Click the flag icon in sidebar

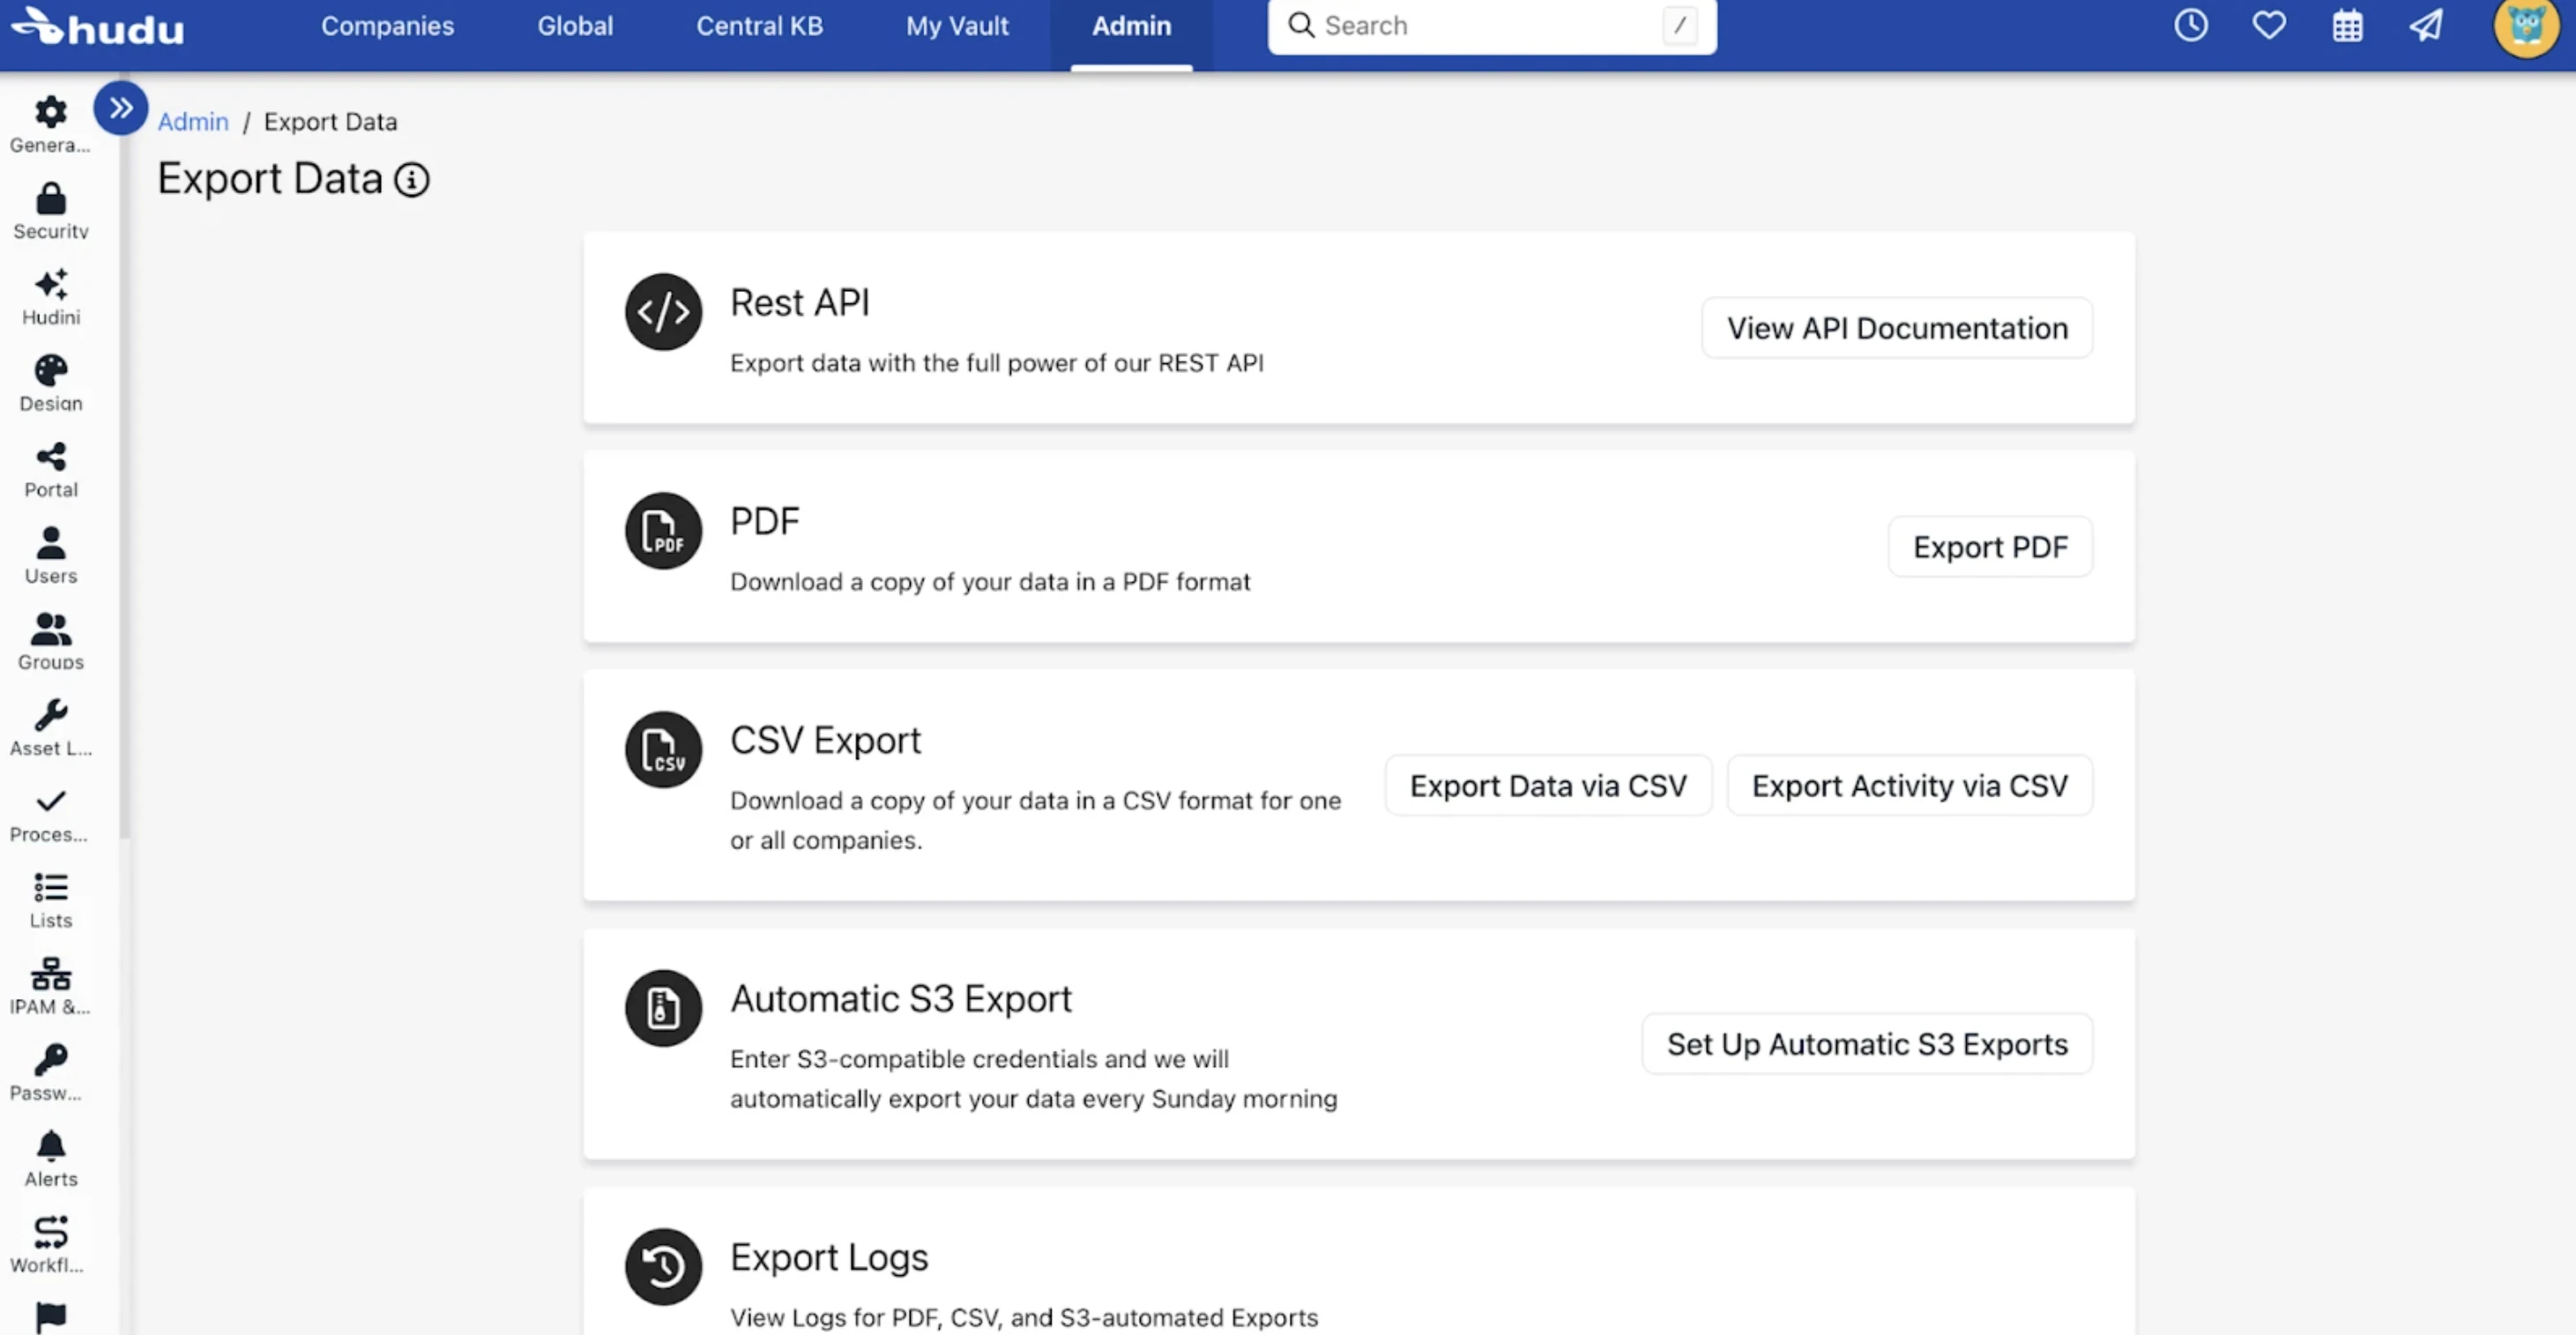point(50,1317)
